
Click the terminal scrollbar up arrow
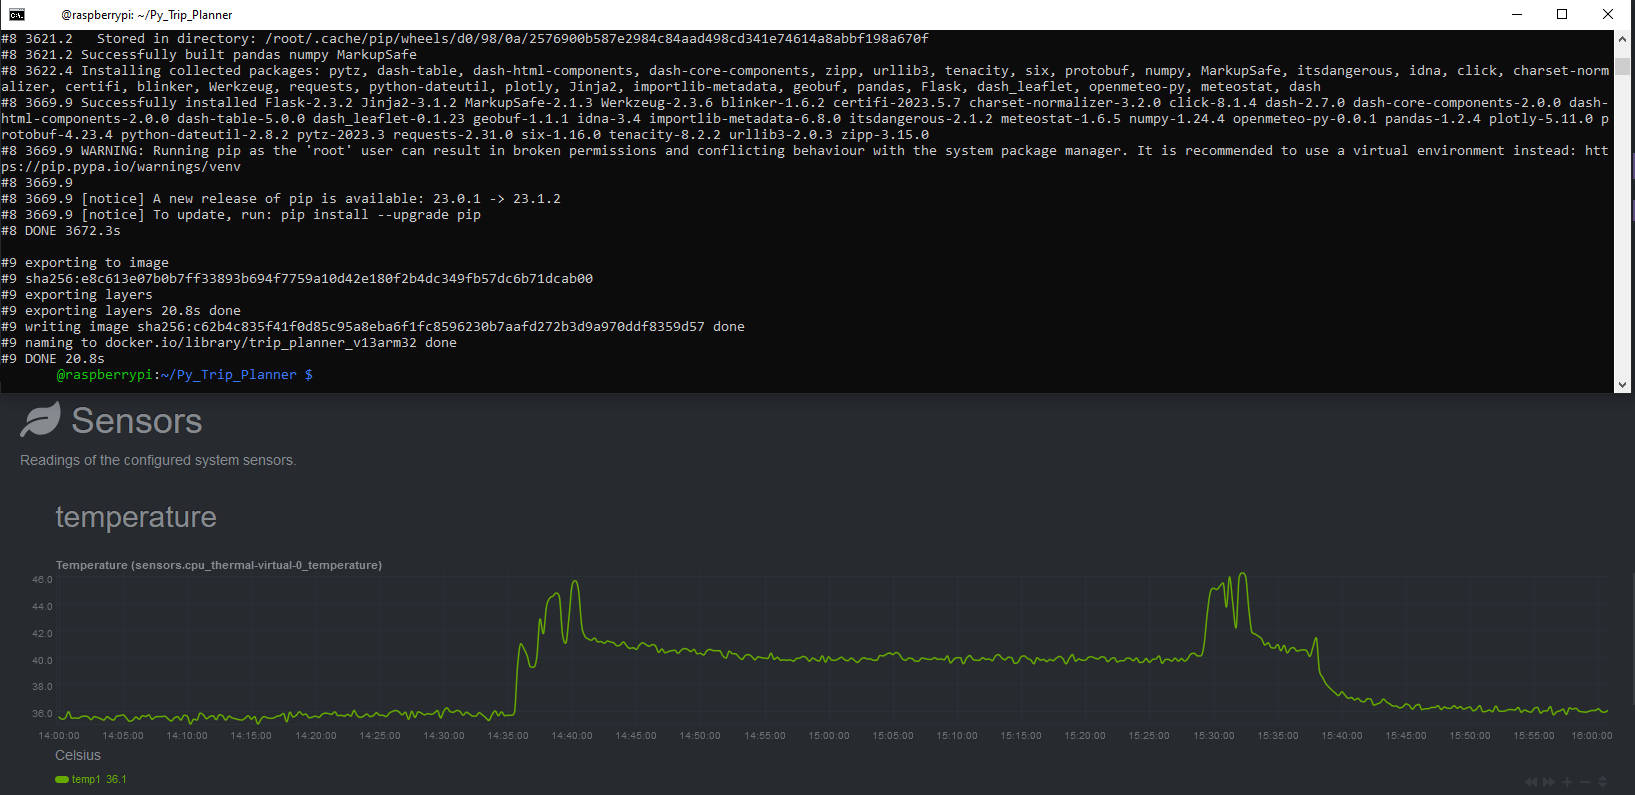coord(1622,38)
